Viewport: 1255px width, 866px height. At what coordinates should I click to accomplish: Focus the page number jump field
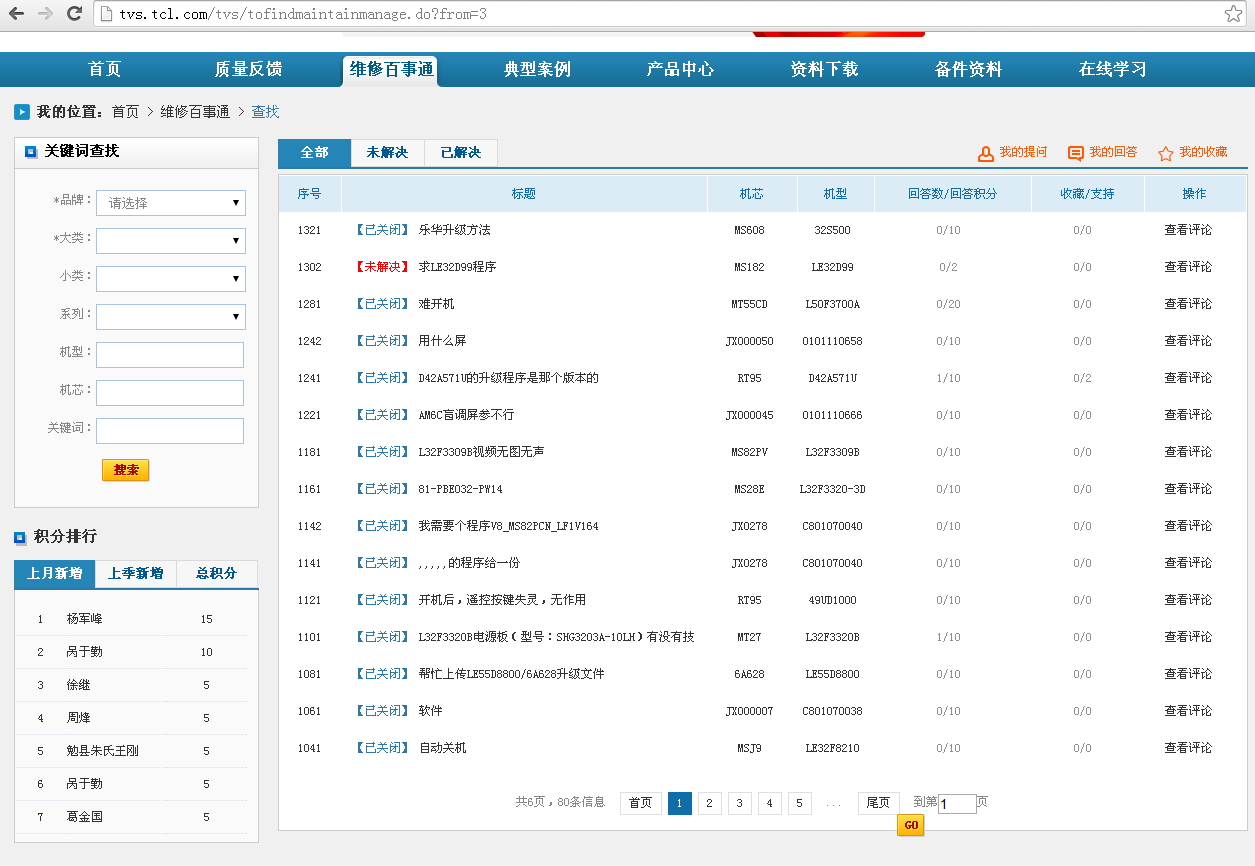957,804
